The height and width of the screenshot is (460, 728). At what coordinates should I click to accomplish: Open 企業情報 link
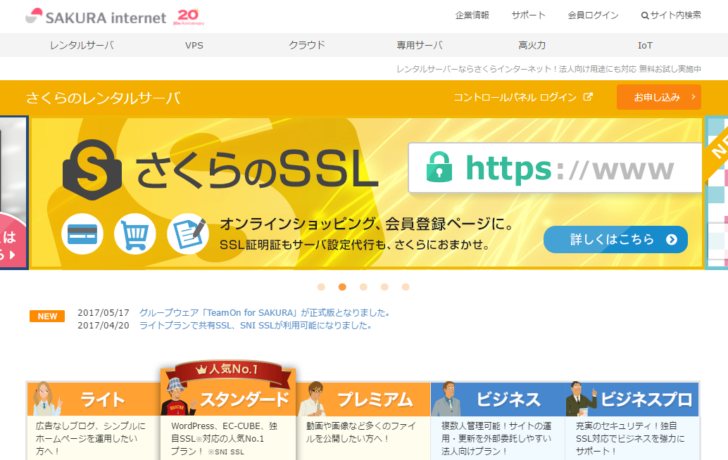472,15
